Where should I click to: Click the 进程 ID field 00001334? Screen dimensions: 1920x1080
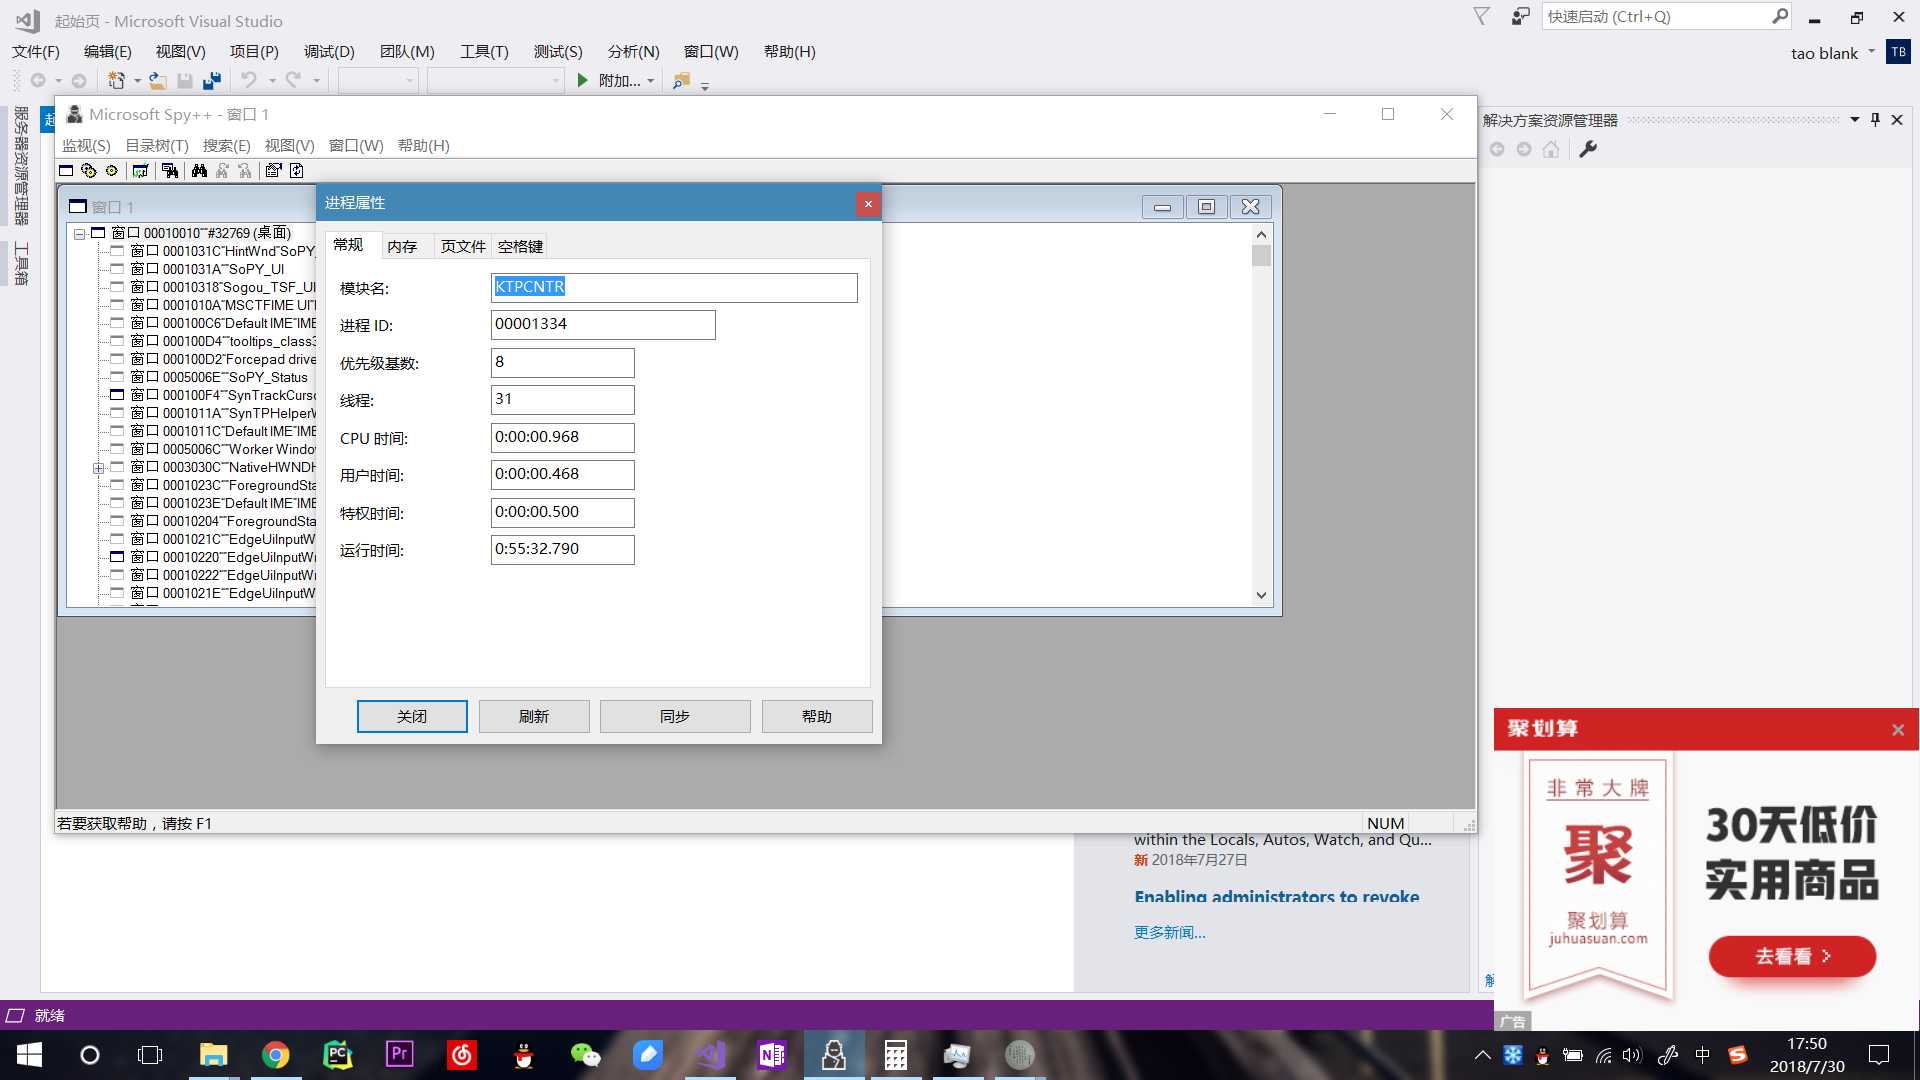coord(603,325)
